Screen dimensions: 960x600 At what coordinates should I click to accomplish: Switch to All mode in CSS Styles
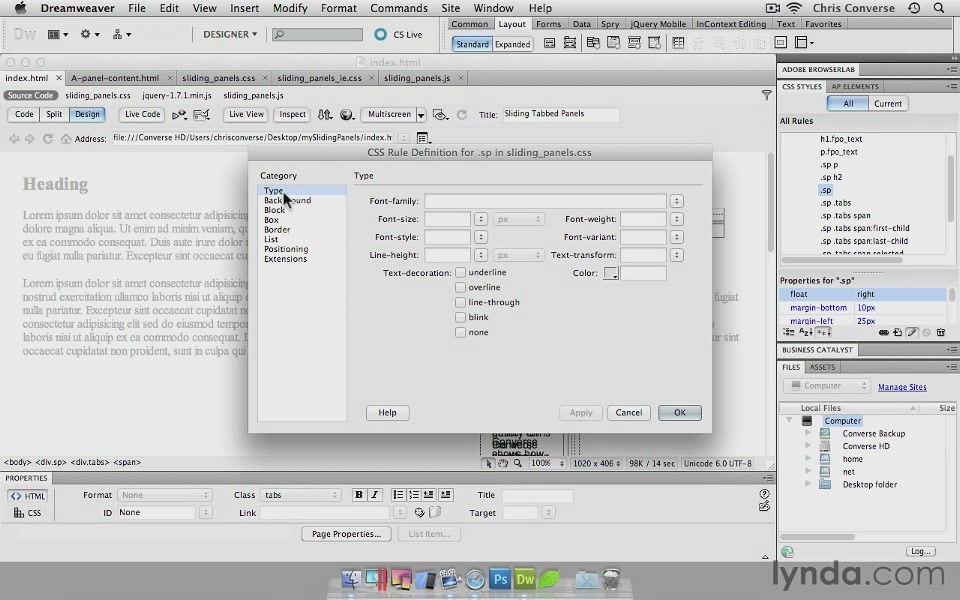(848, 103)
